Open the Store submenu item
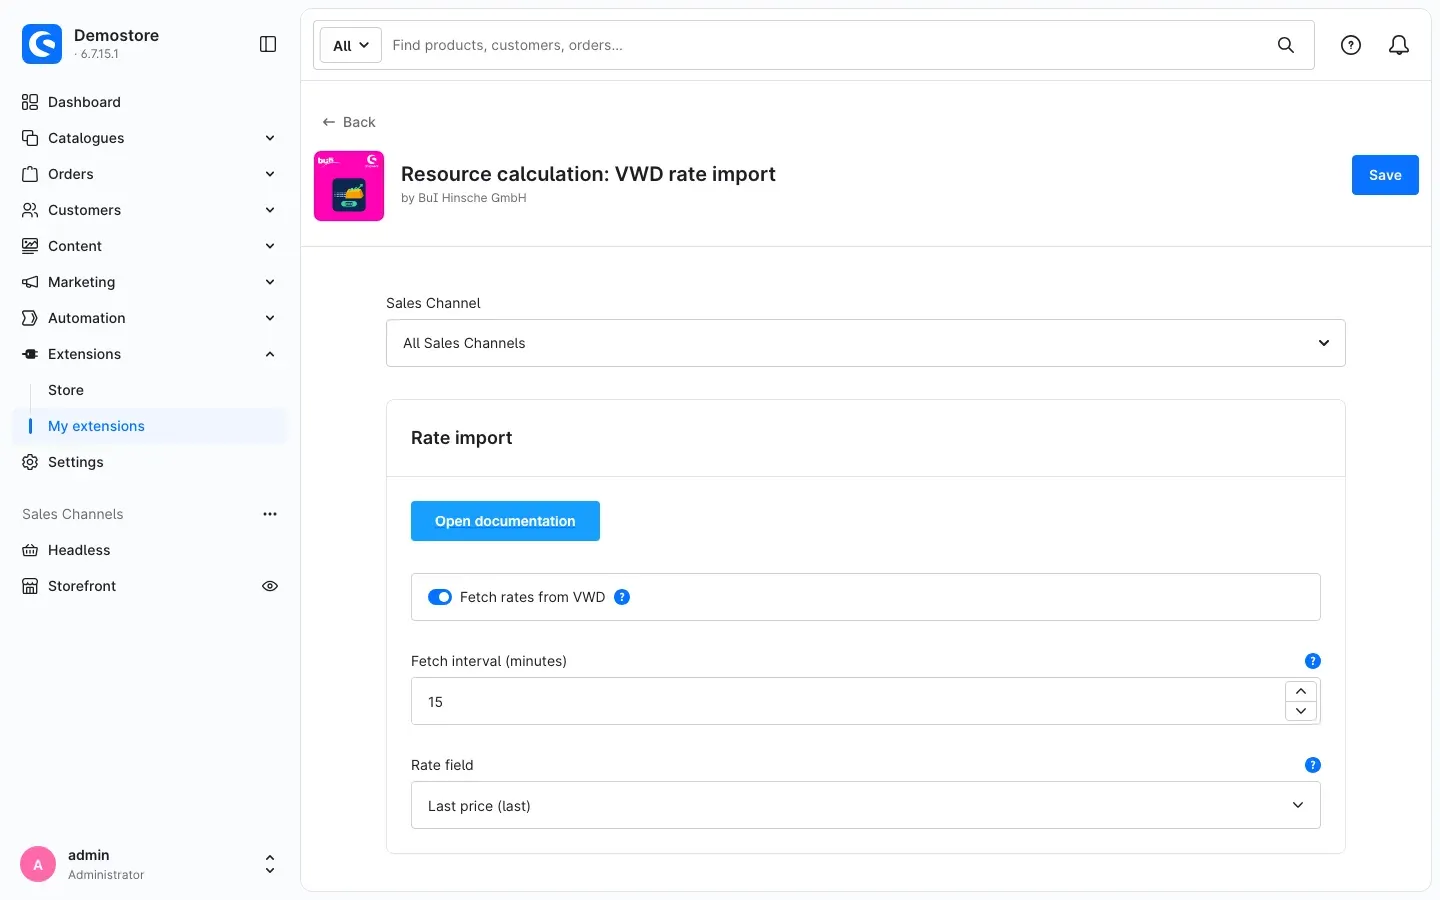The width and height of the screenshot is (1440, 900). pos(66,390)
